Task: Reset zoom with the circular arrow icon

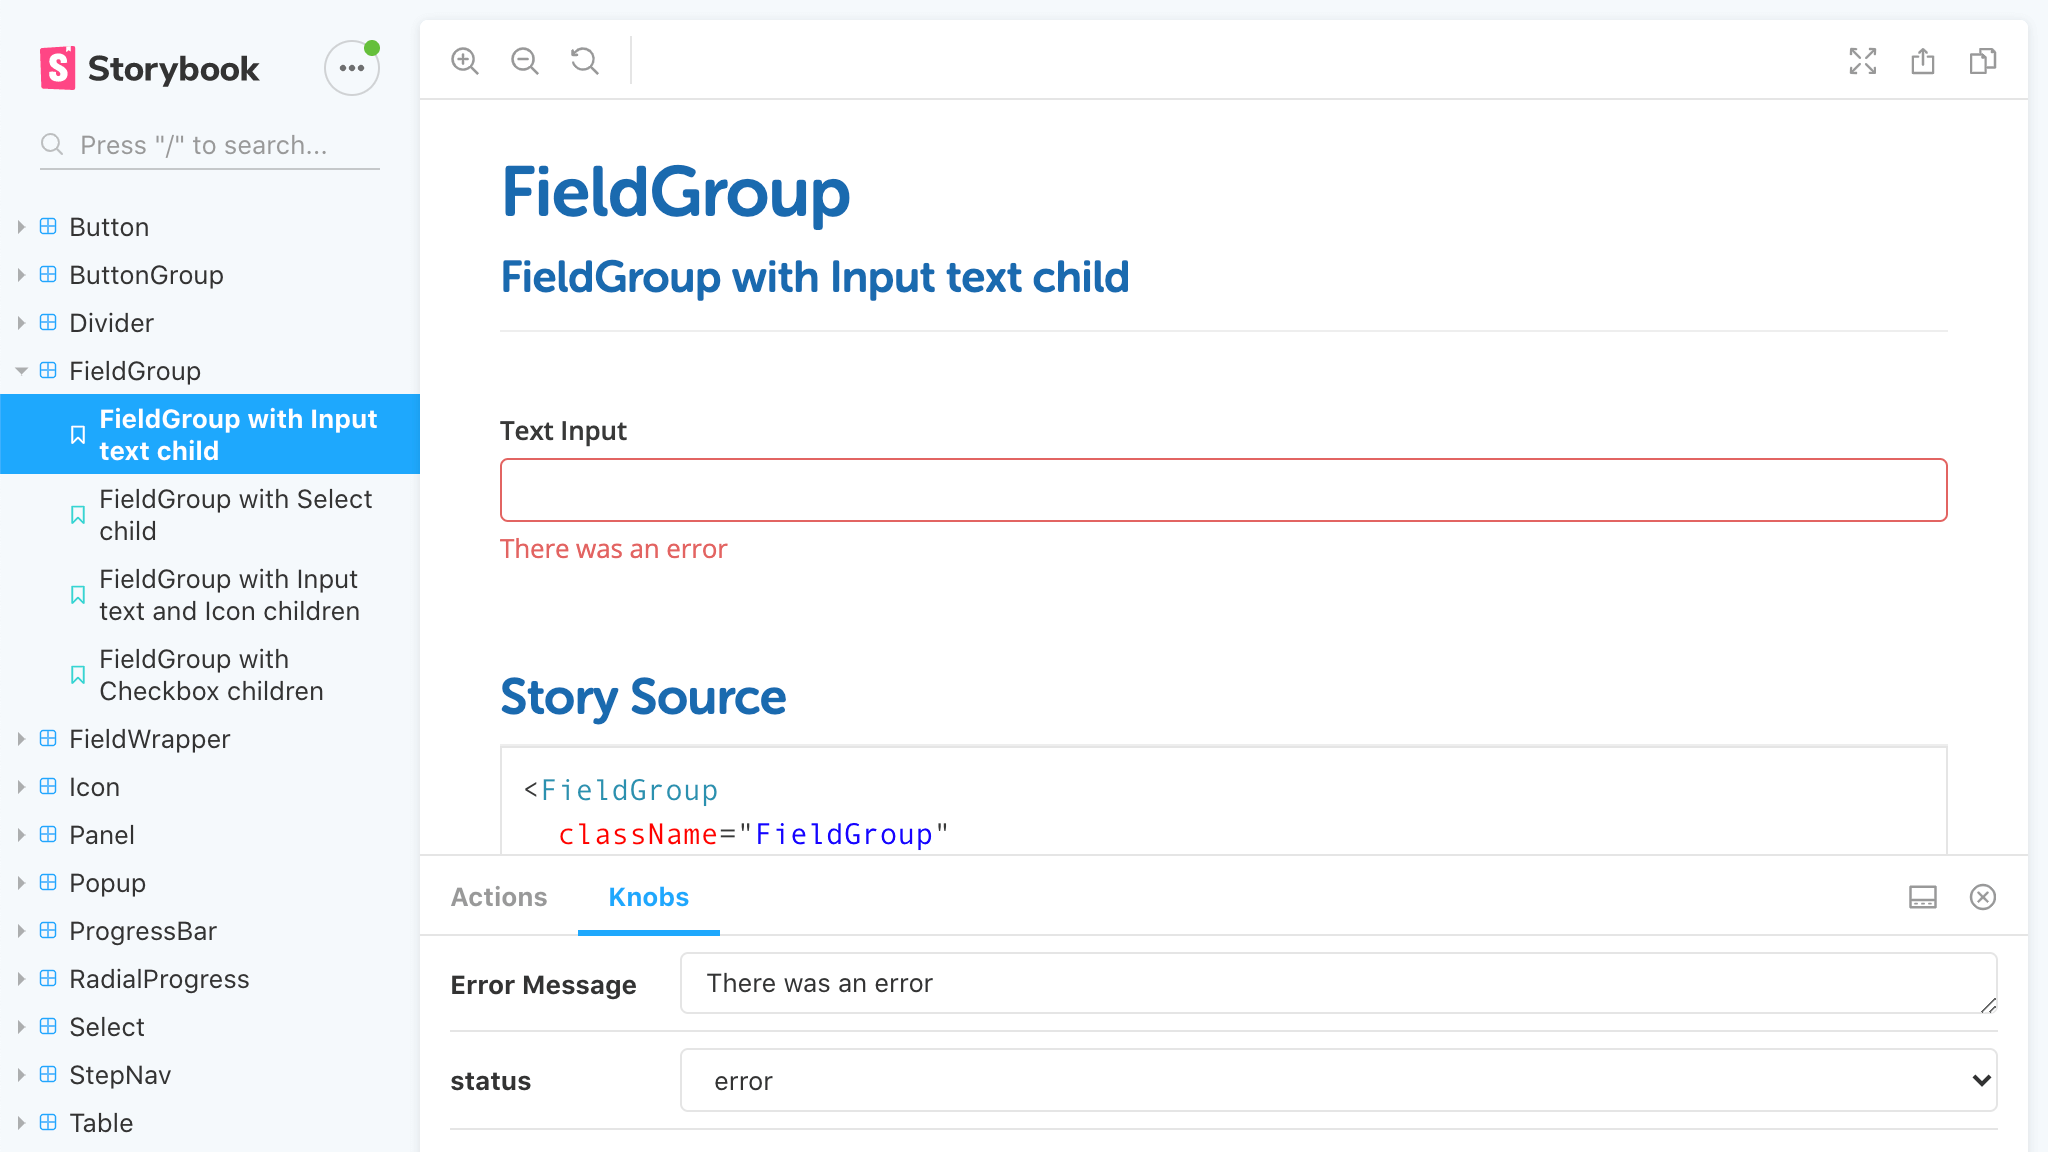Action: [x=585, y=61]
